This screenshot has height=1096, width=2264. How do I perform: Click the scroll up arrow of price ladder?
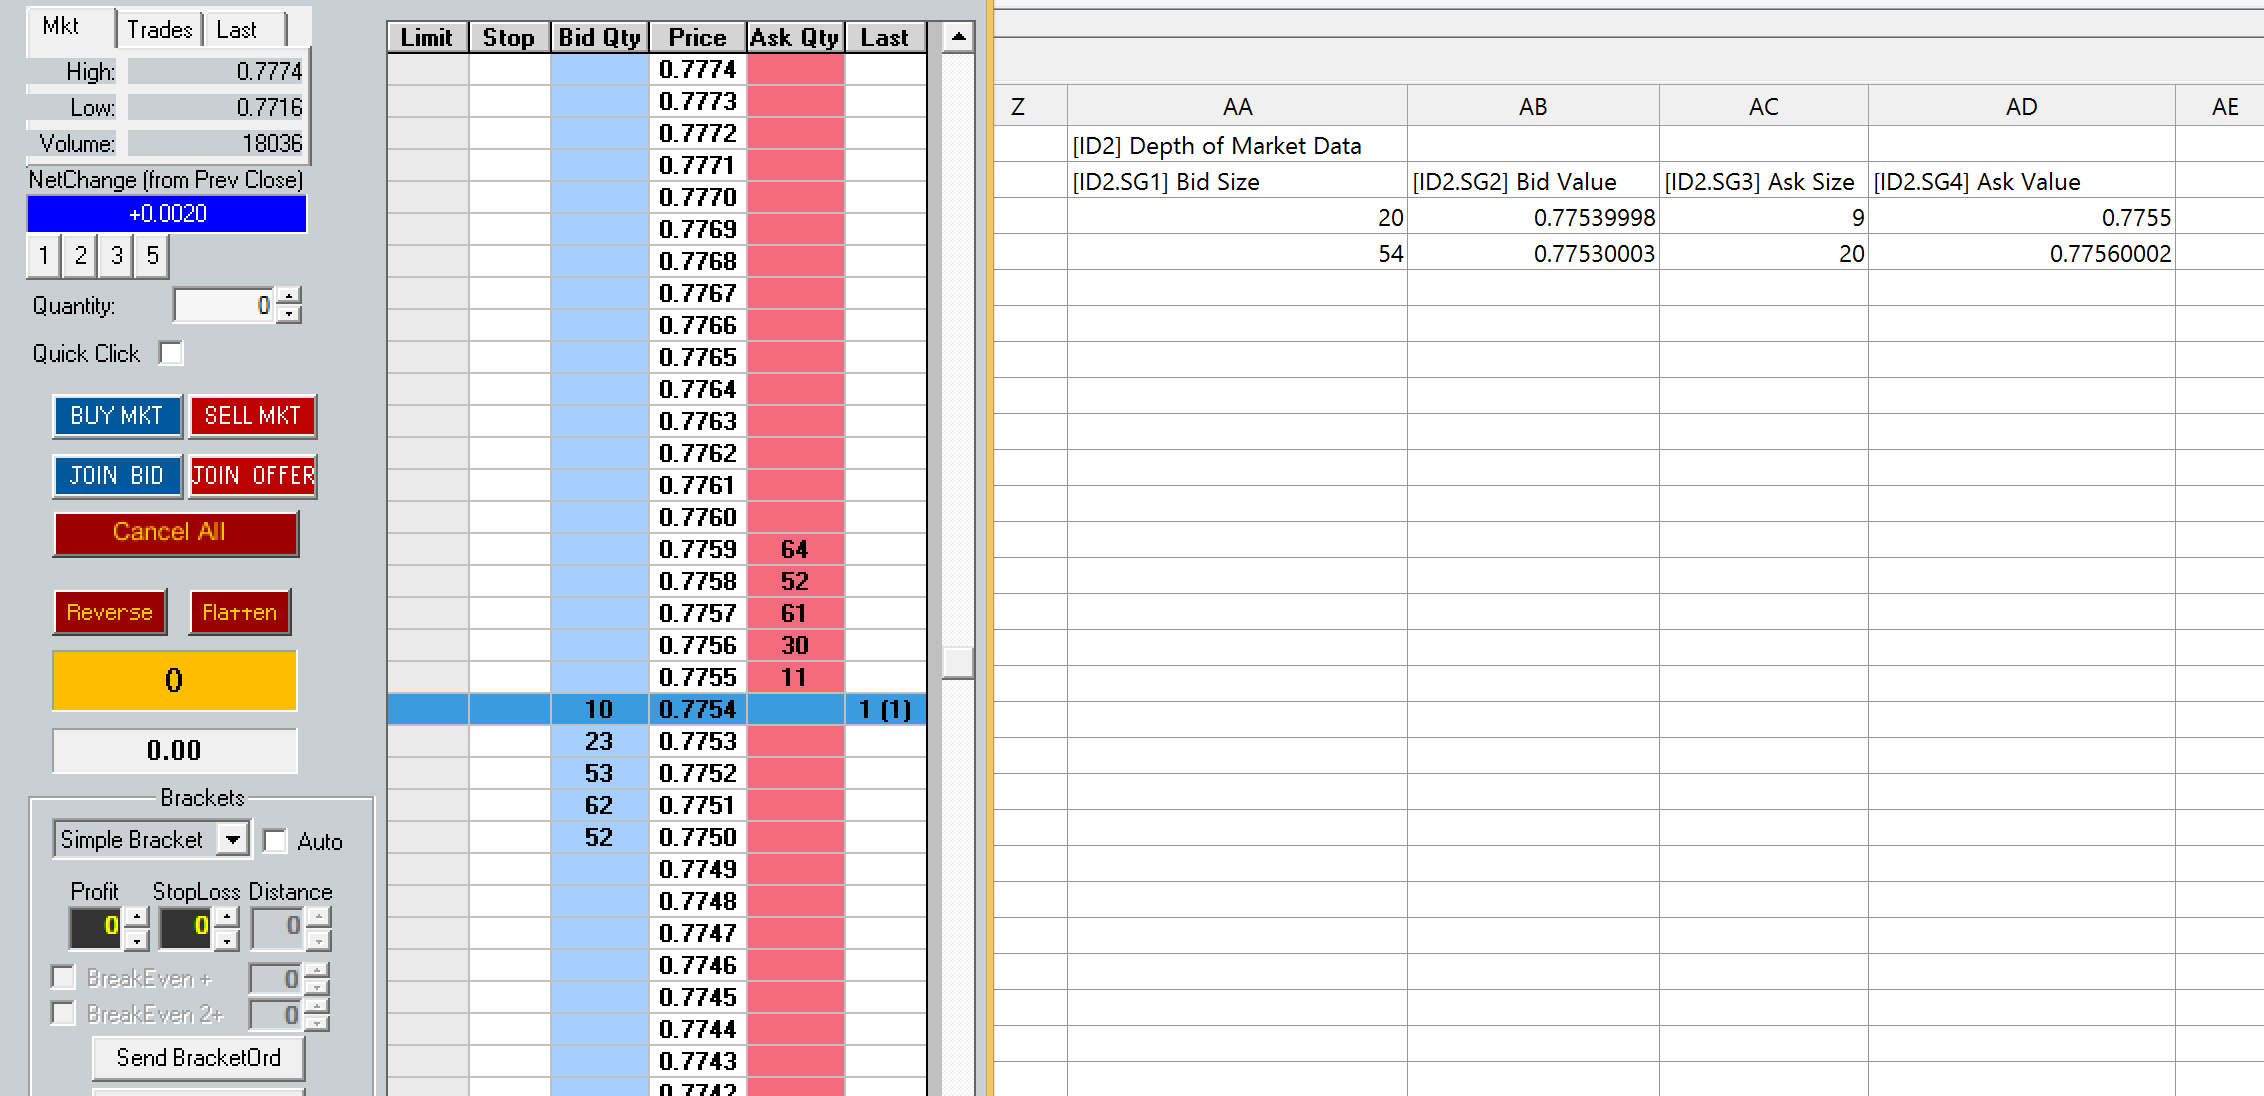[x=958, y=37]
